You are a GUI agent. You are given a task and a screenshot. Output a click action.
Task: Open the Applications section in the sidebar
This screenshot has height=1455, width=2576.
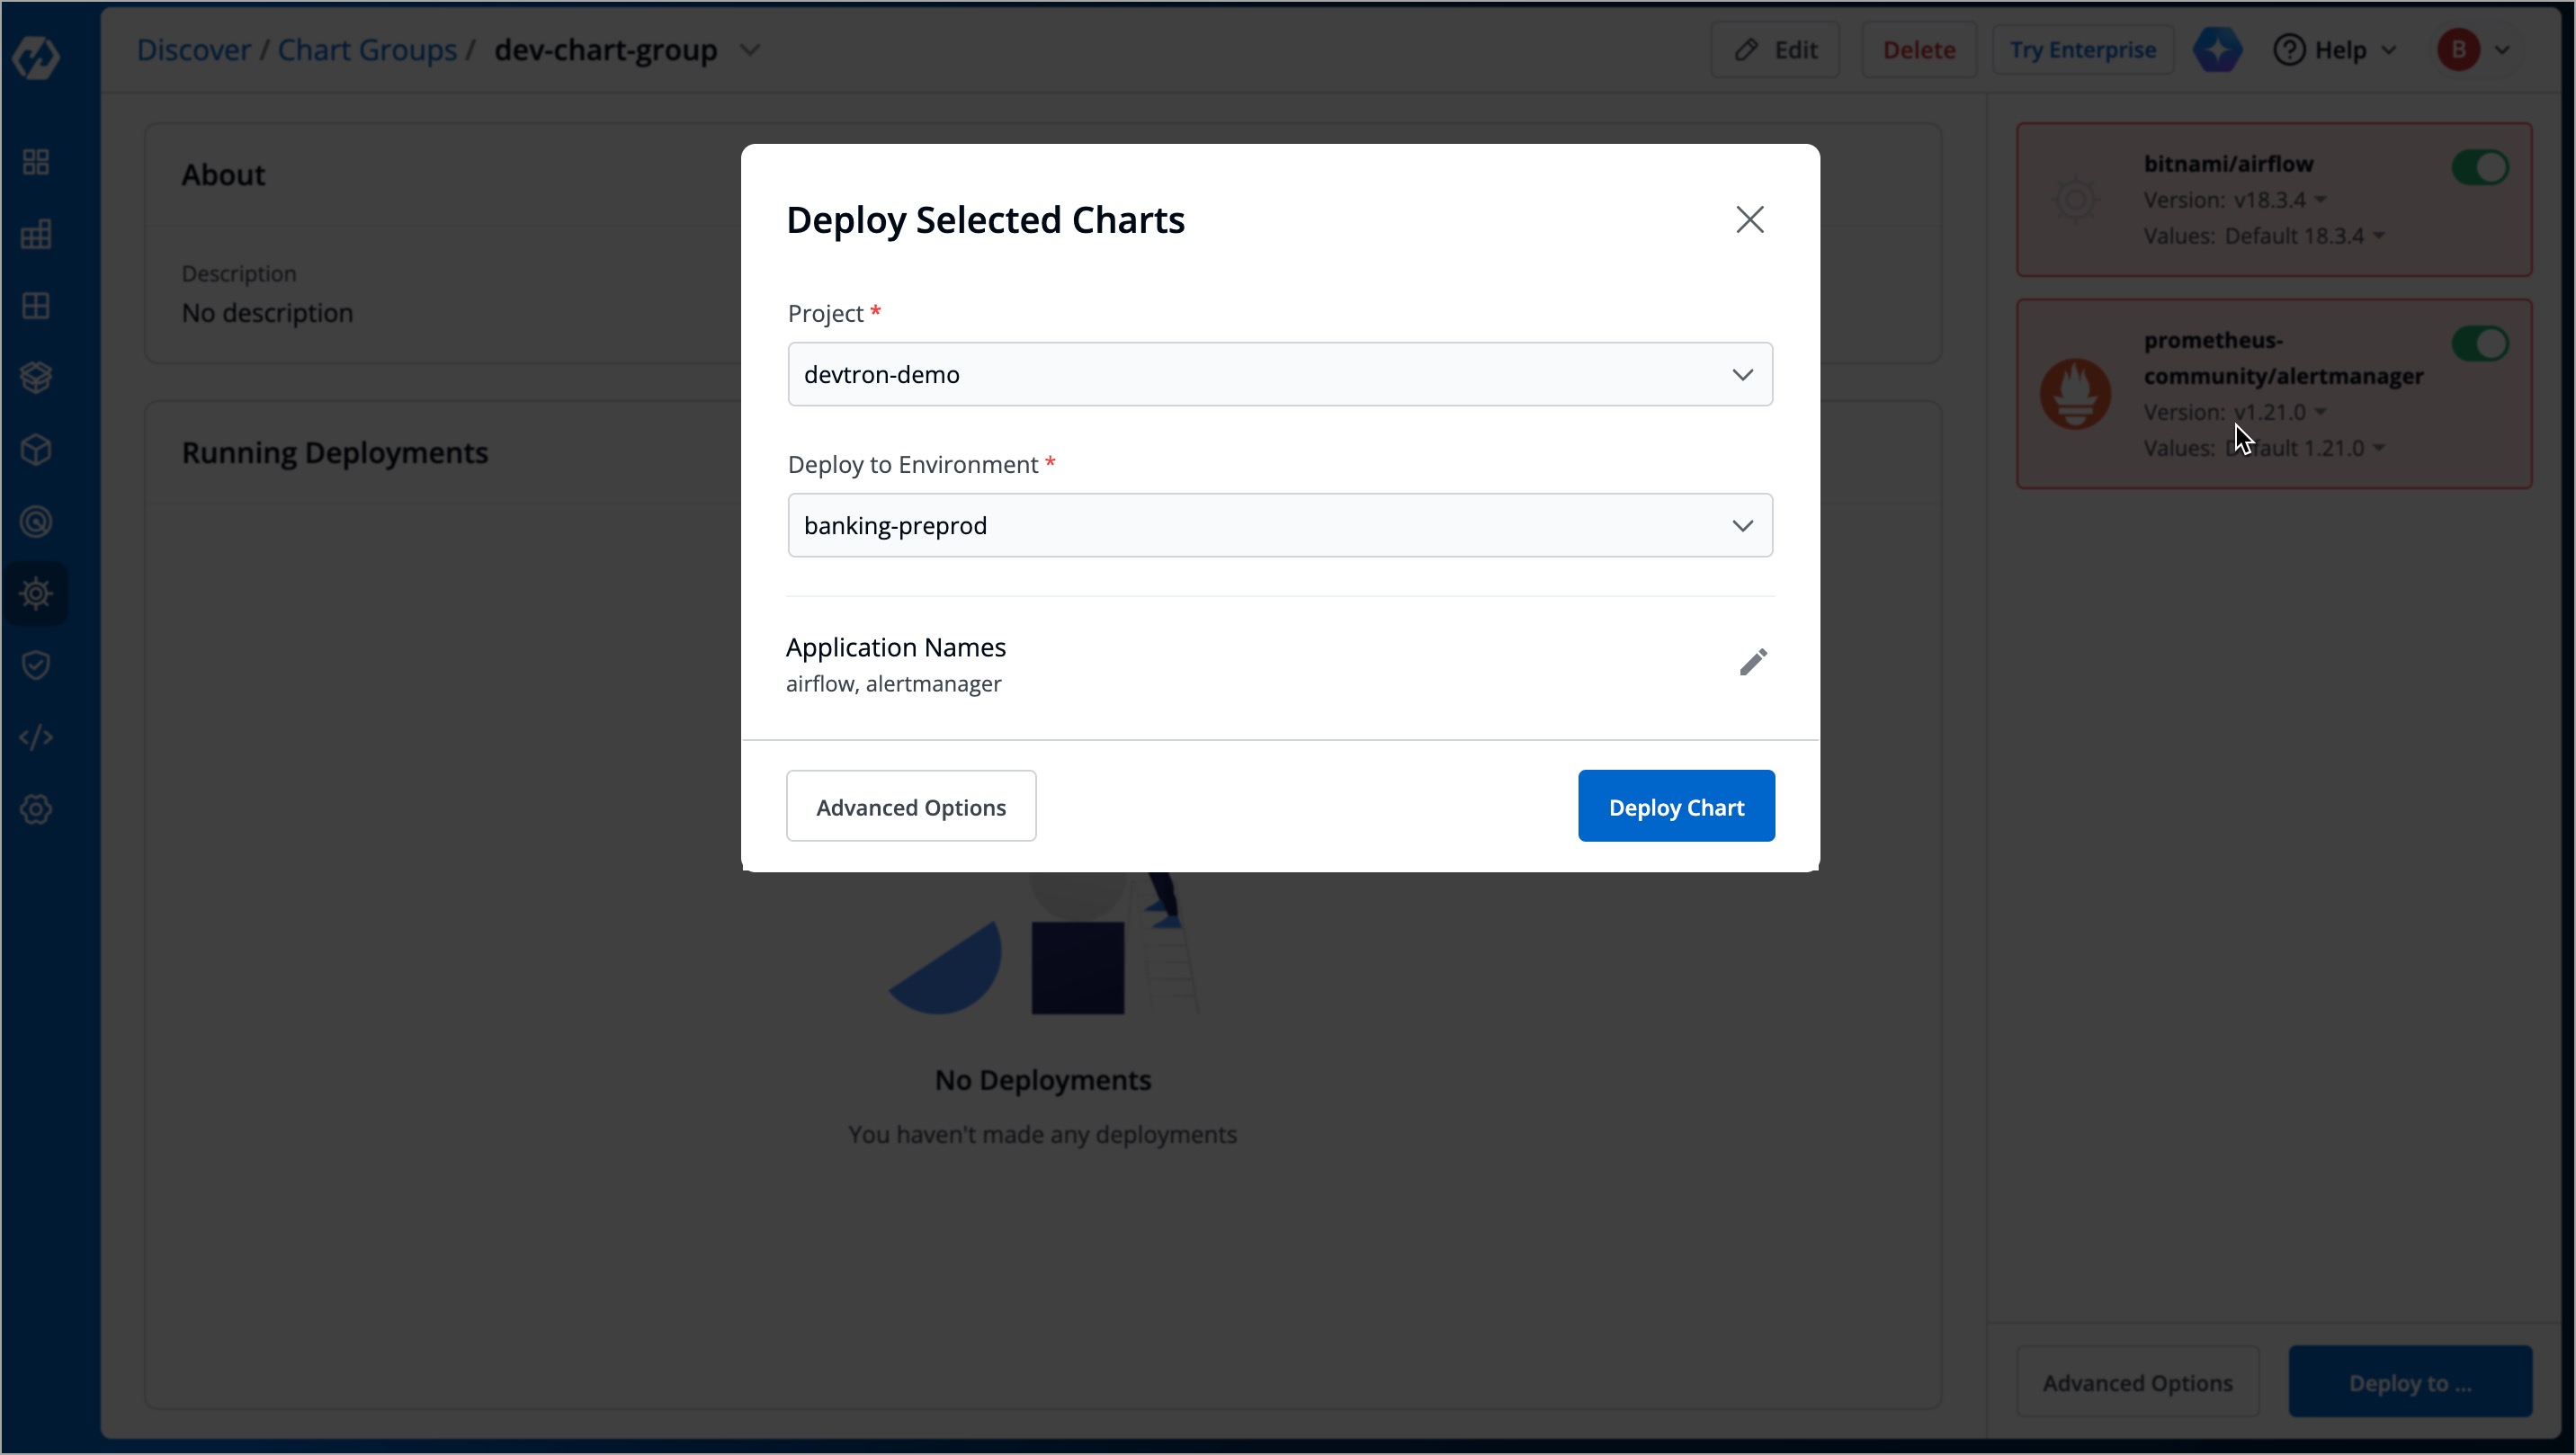[36, 161]
